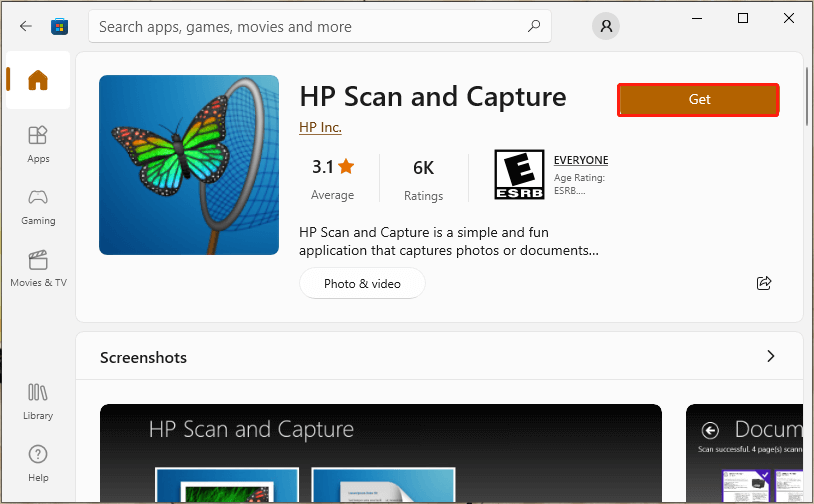Click the orange star rating icon
Screen dimensions: 814x504
click(346, 167)
